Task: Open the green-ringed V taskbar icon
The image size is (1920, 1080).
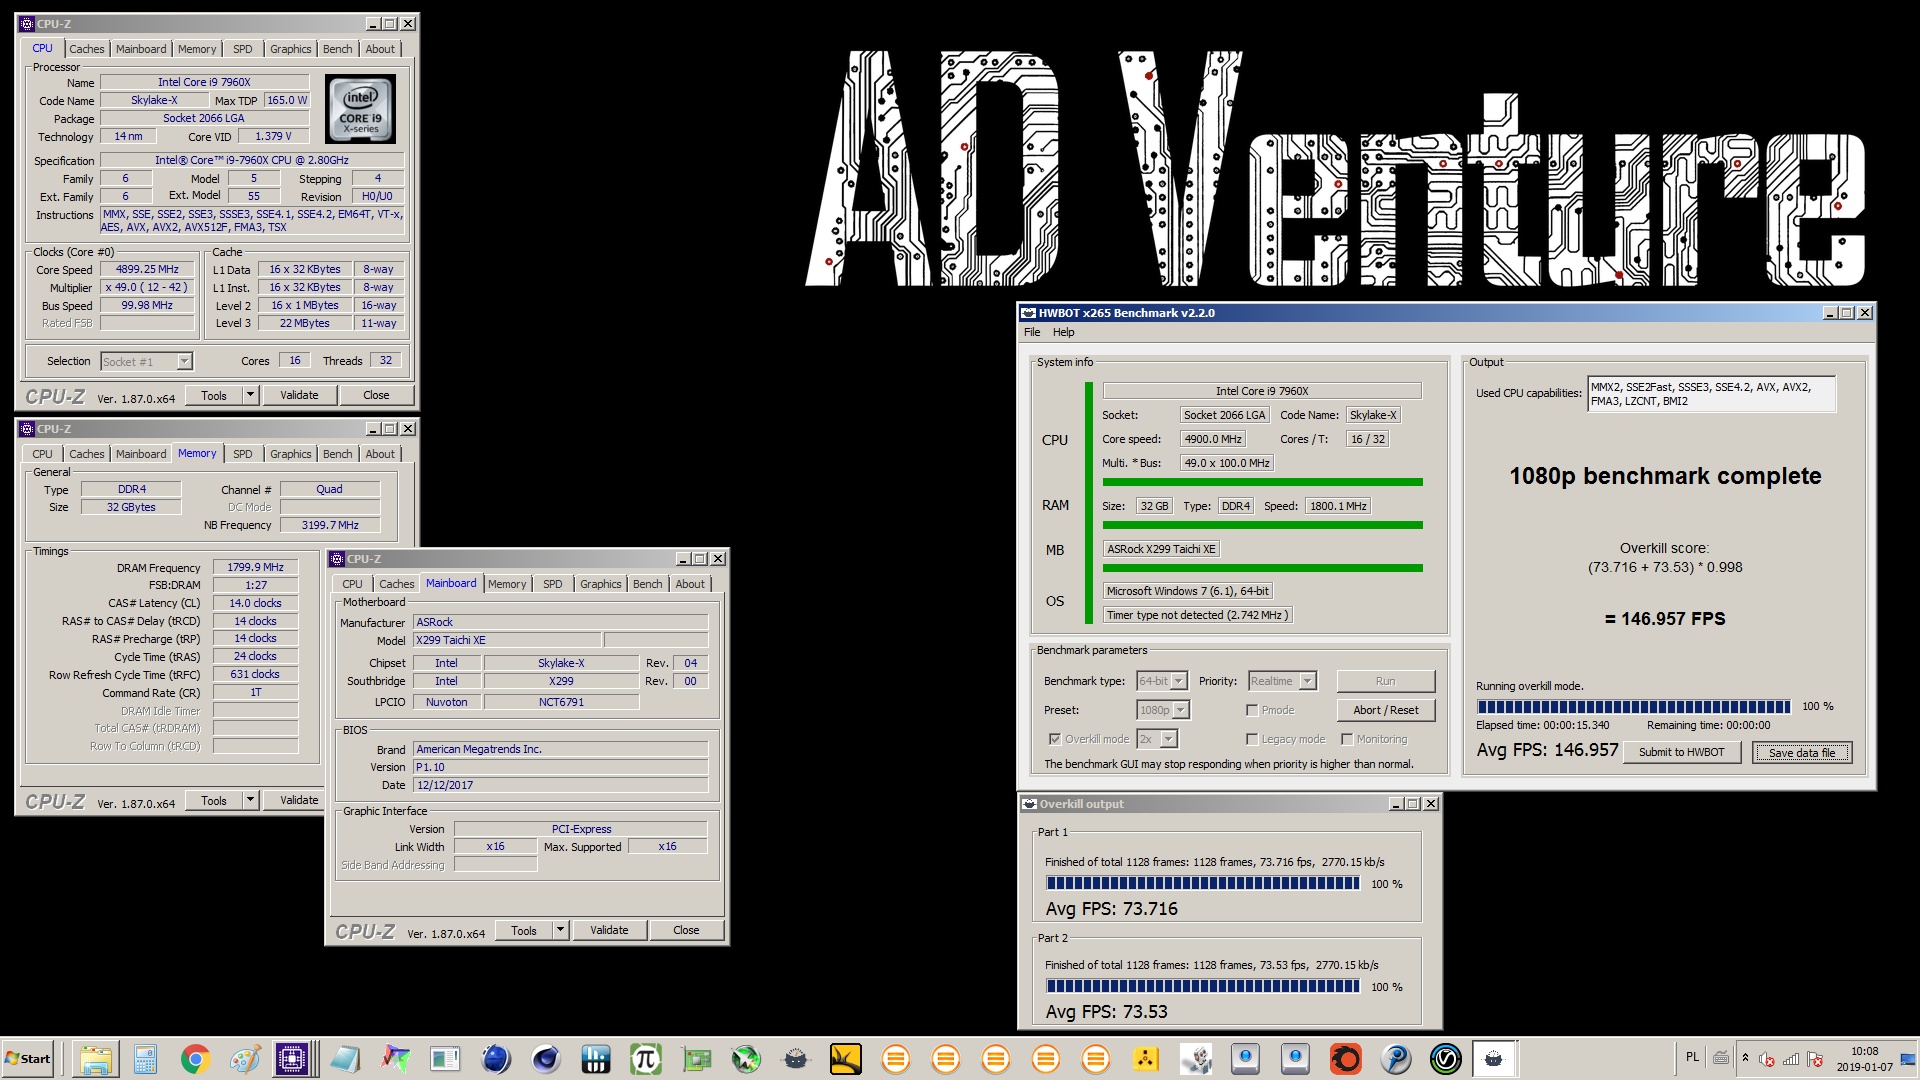Action: tap(1445, 1059)
